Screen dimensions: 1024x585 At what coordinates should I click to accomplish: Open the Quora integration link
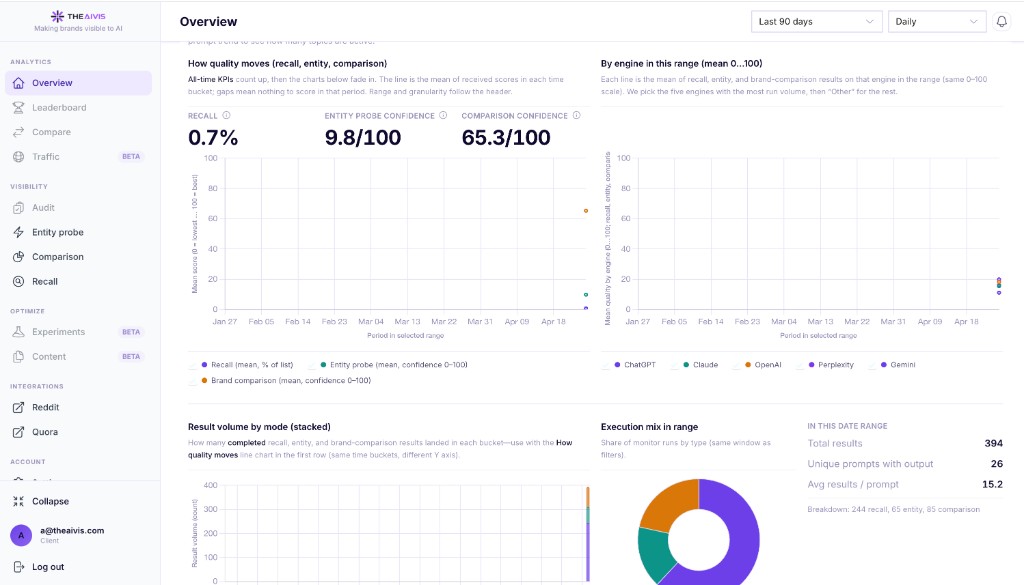pos(78,432)
